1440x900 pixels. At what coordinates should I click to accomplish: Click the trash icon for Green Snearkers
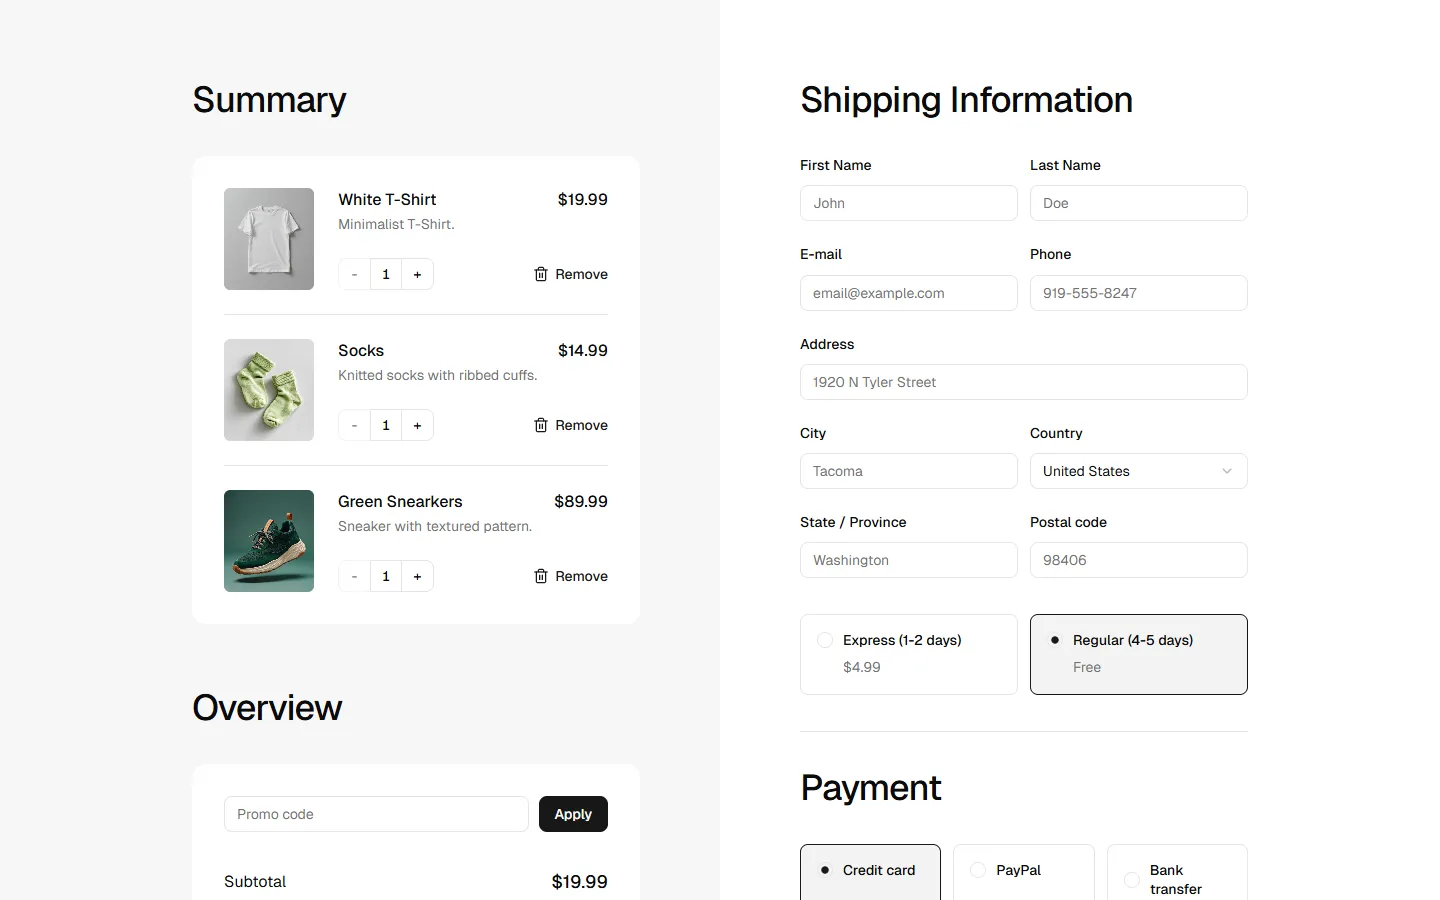coord(541,576)
